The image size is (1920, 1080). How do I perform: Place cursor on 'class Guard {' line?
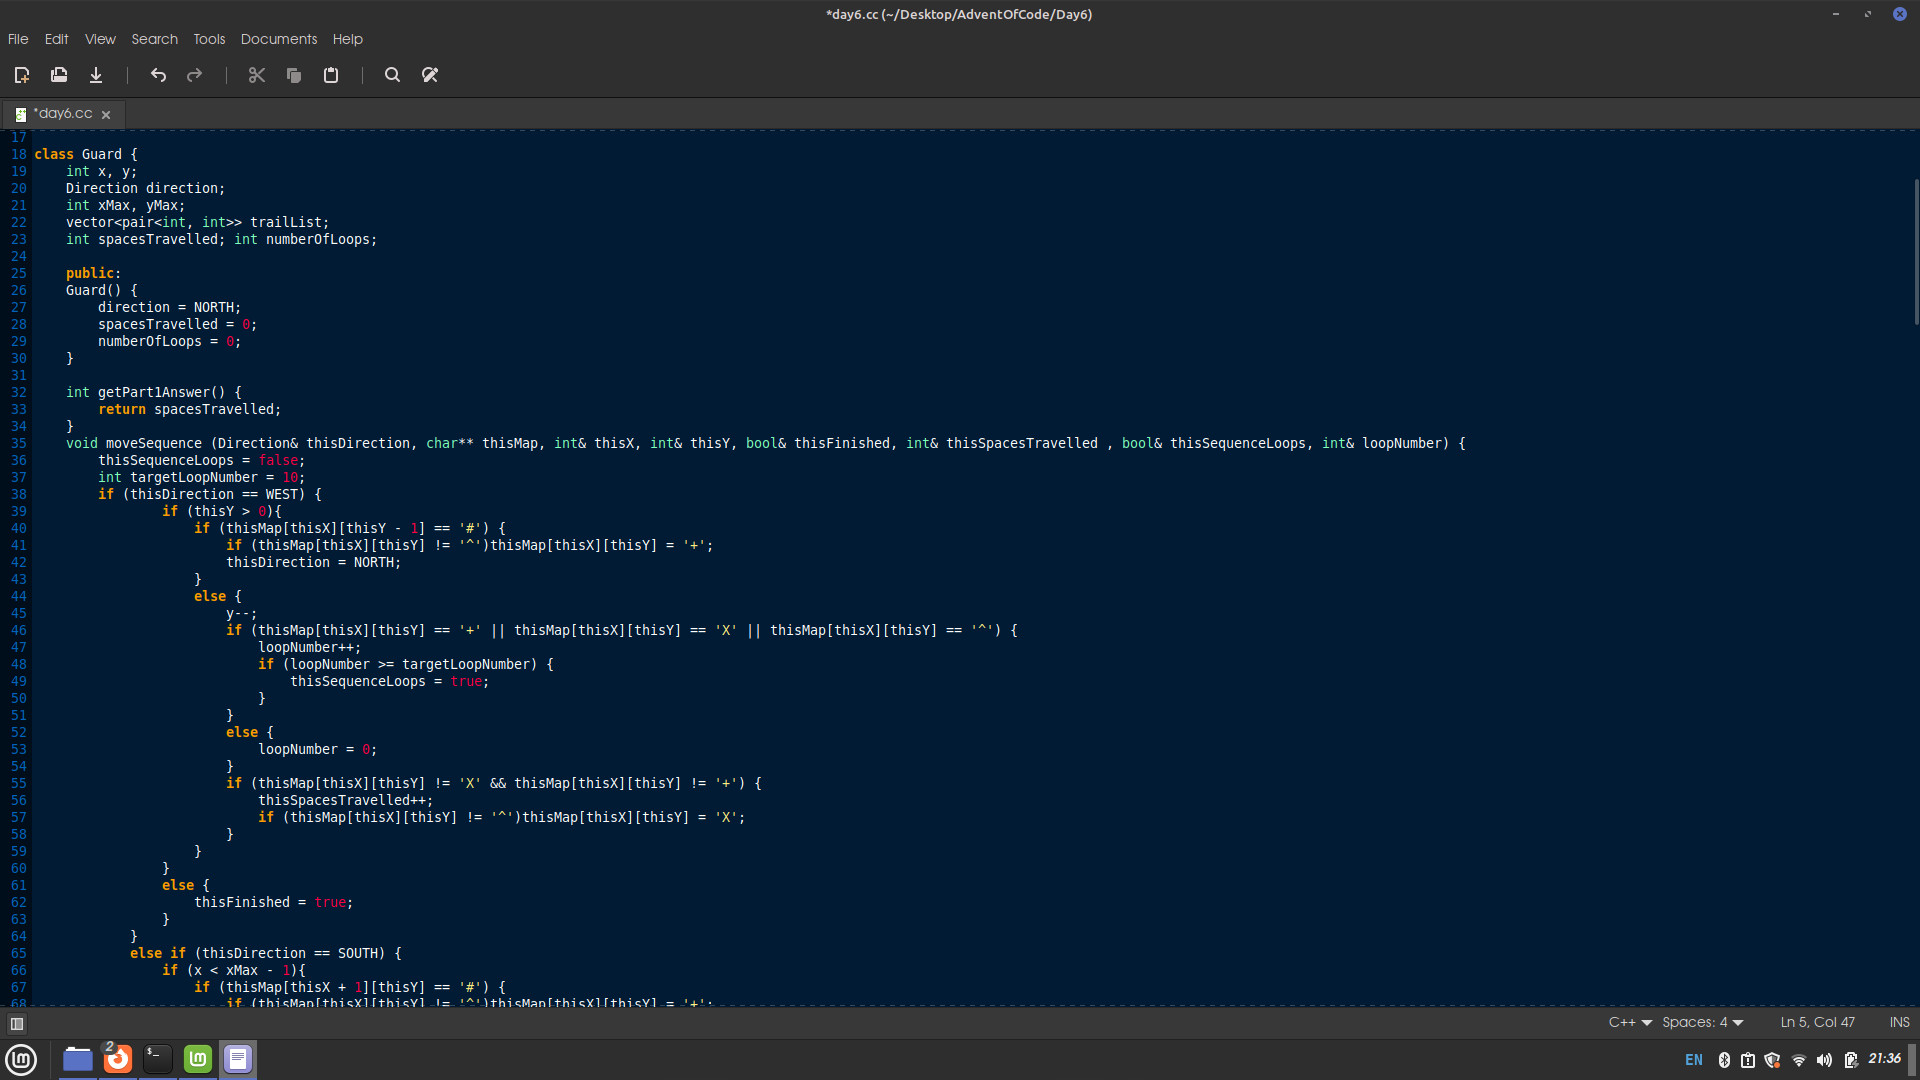click(86, 154)
